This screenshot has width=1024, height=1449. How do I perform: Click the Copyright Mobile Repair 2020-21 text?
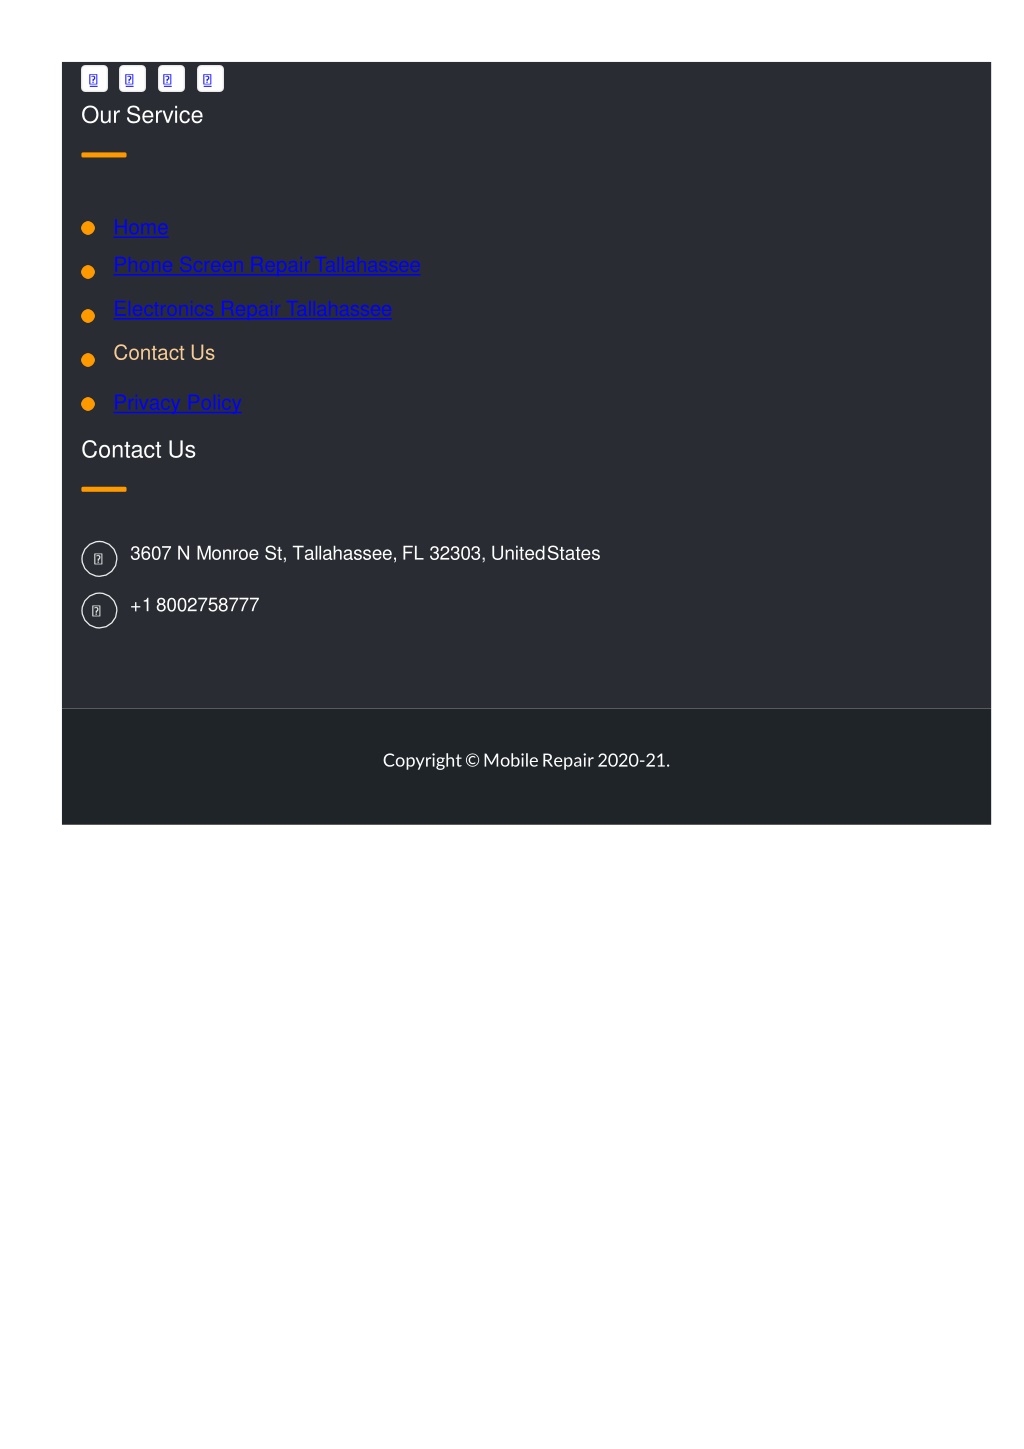(x=527, y=760)
